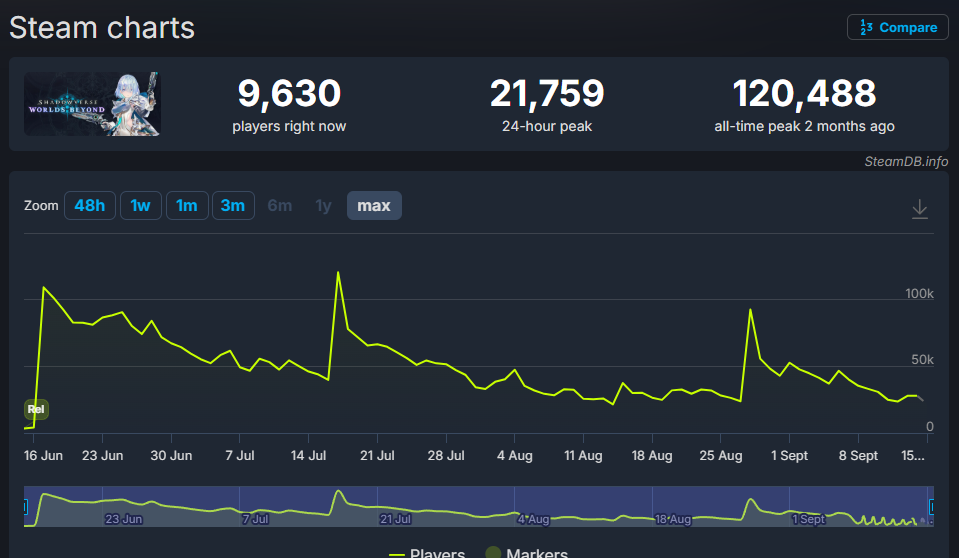Click the 4 Aug label in navigator
Viewport: 959px width, 558px height.
(533, 519)
